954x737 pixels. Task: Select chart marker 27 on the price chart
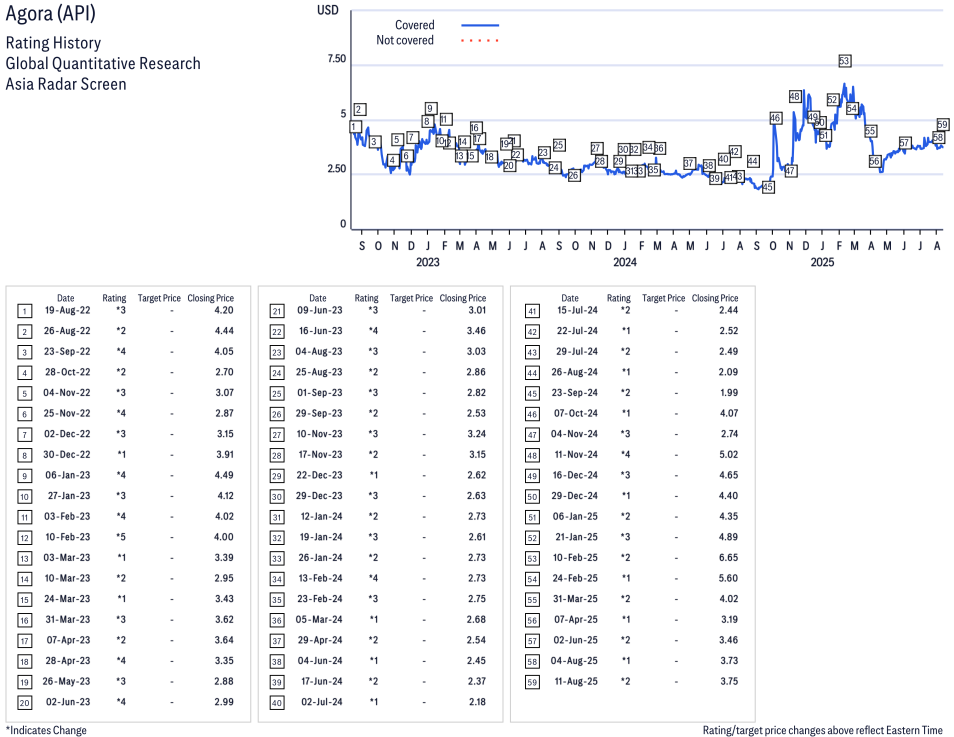(x=596, y=148)
